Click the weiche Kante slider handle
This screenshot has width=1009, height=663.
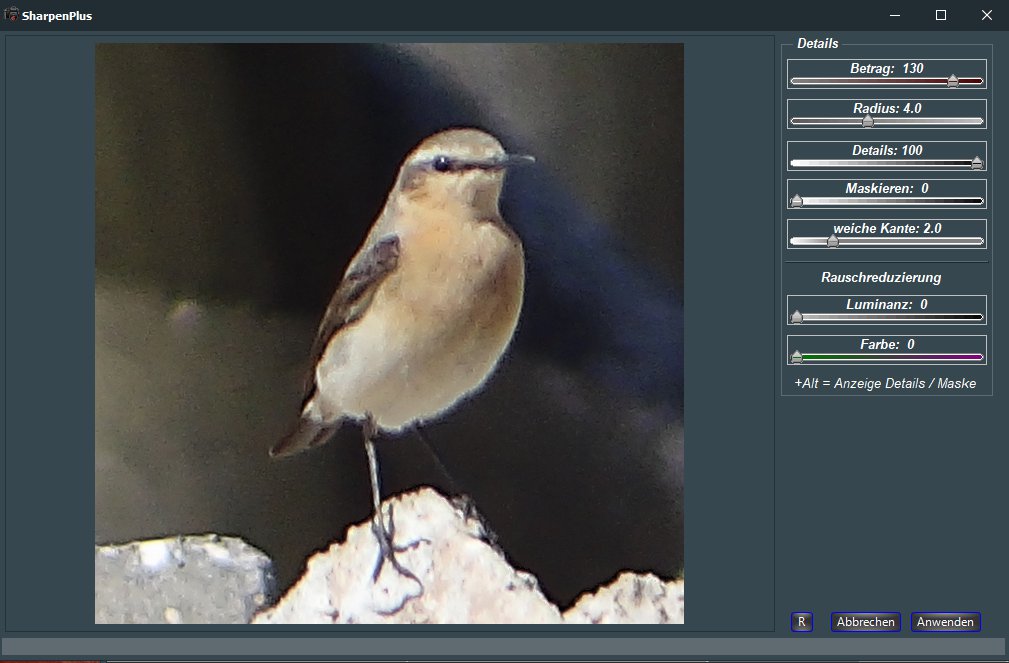tap(832, 241)
